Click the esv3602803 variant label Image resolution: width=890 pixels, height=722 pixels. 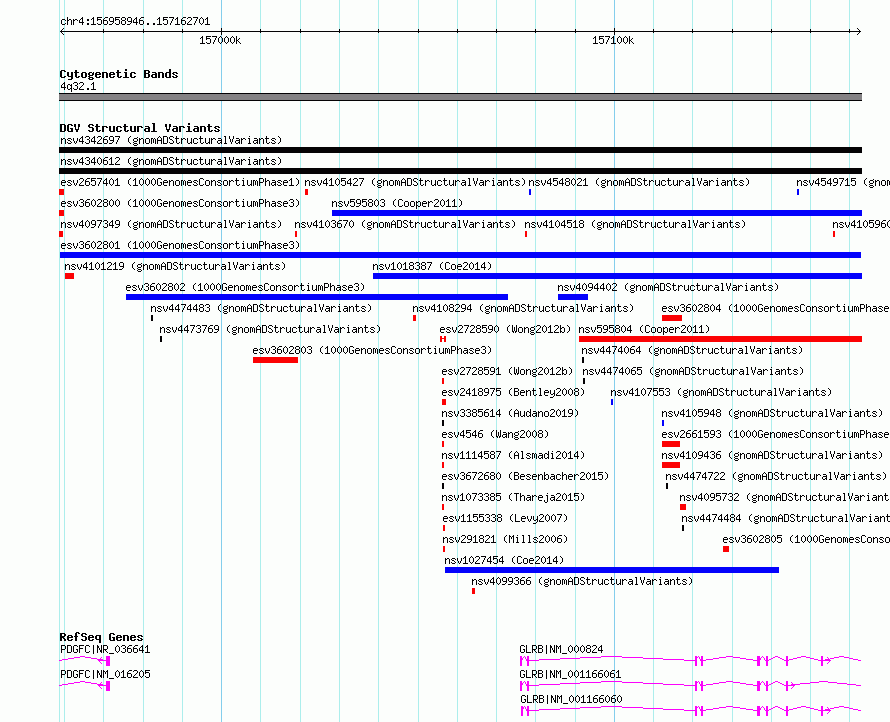click(372, 350)
